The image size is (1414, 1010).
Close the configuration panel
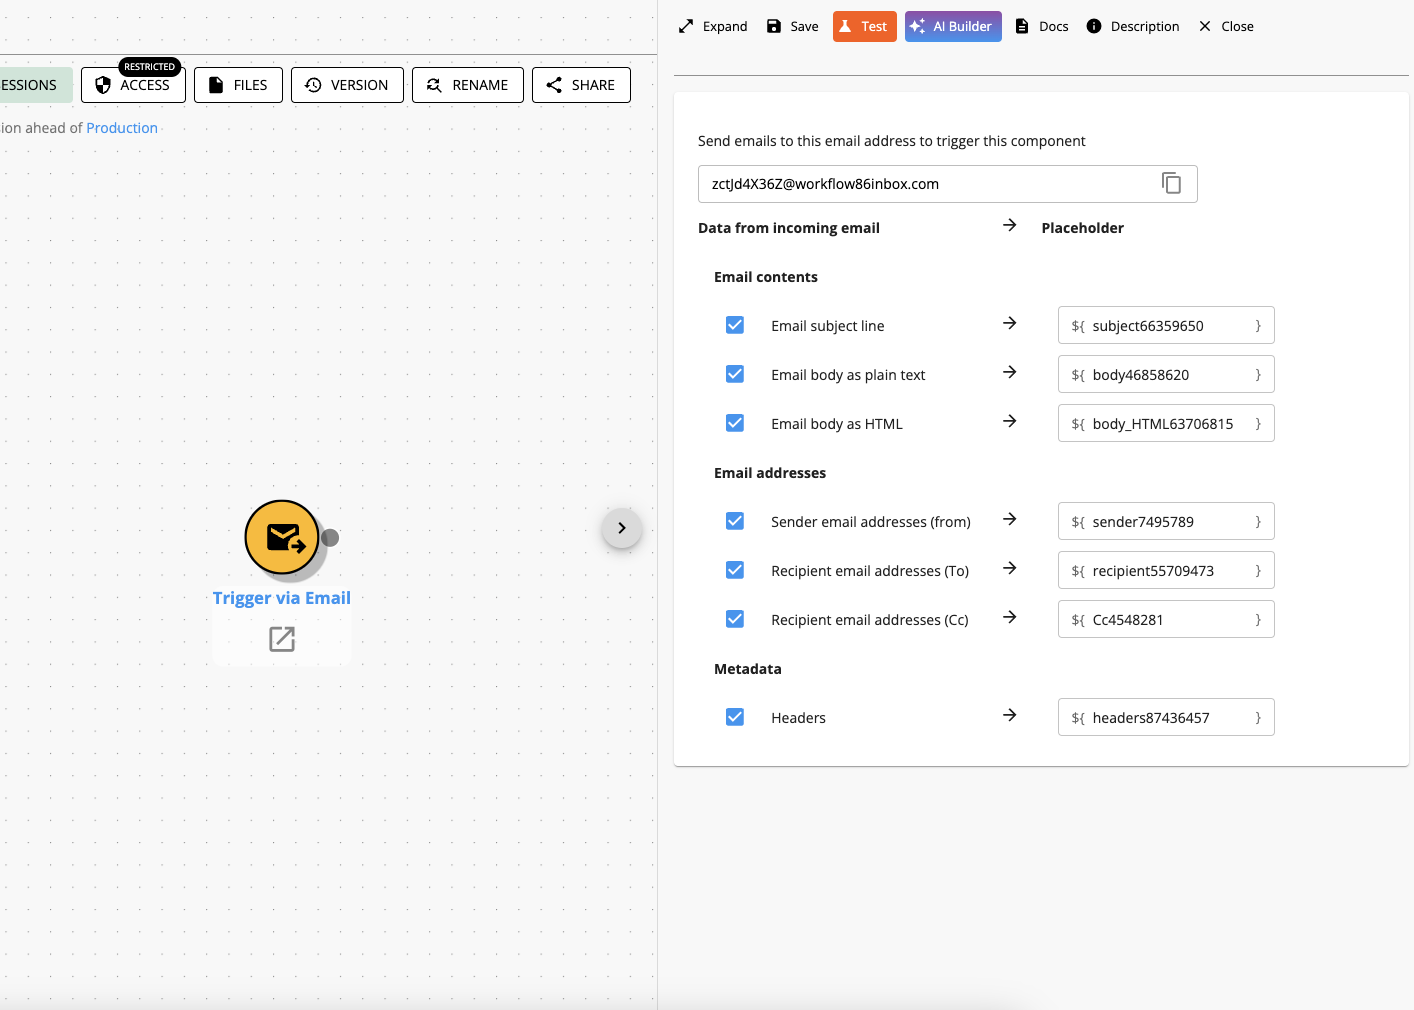pos(1226,26)
